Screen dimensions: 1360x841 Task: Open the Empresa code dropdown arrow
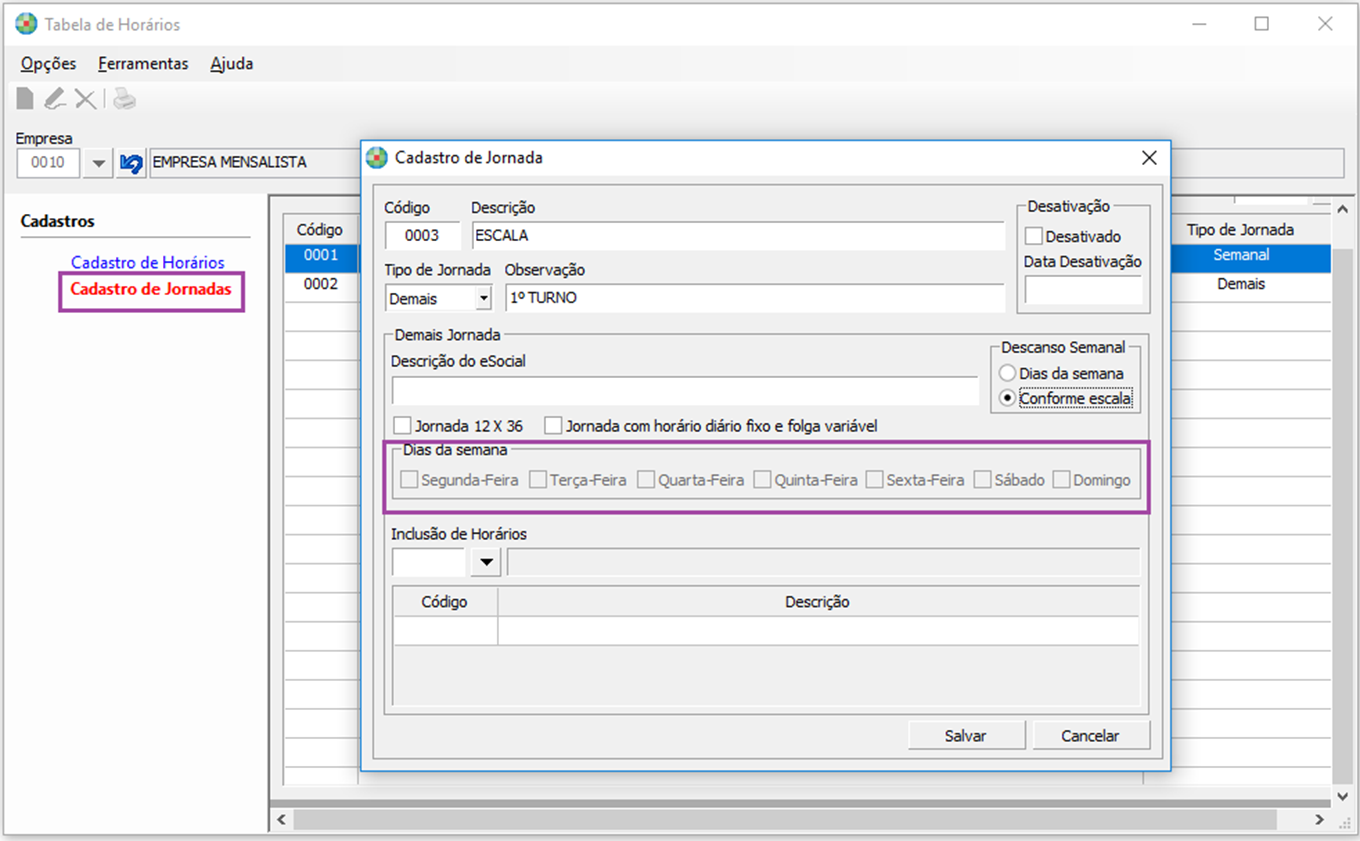click(x=98, y=162)
